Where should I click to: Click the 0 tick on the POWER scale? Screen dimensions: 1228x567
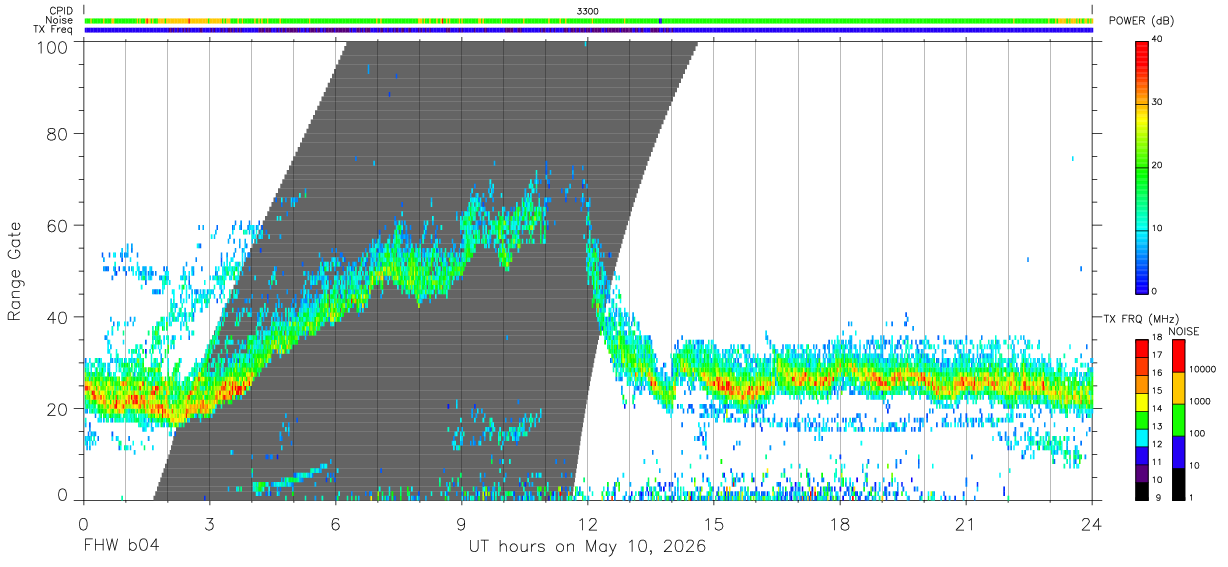pos(1156,291)
